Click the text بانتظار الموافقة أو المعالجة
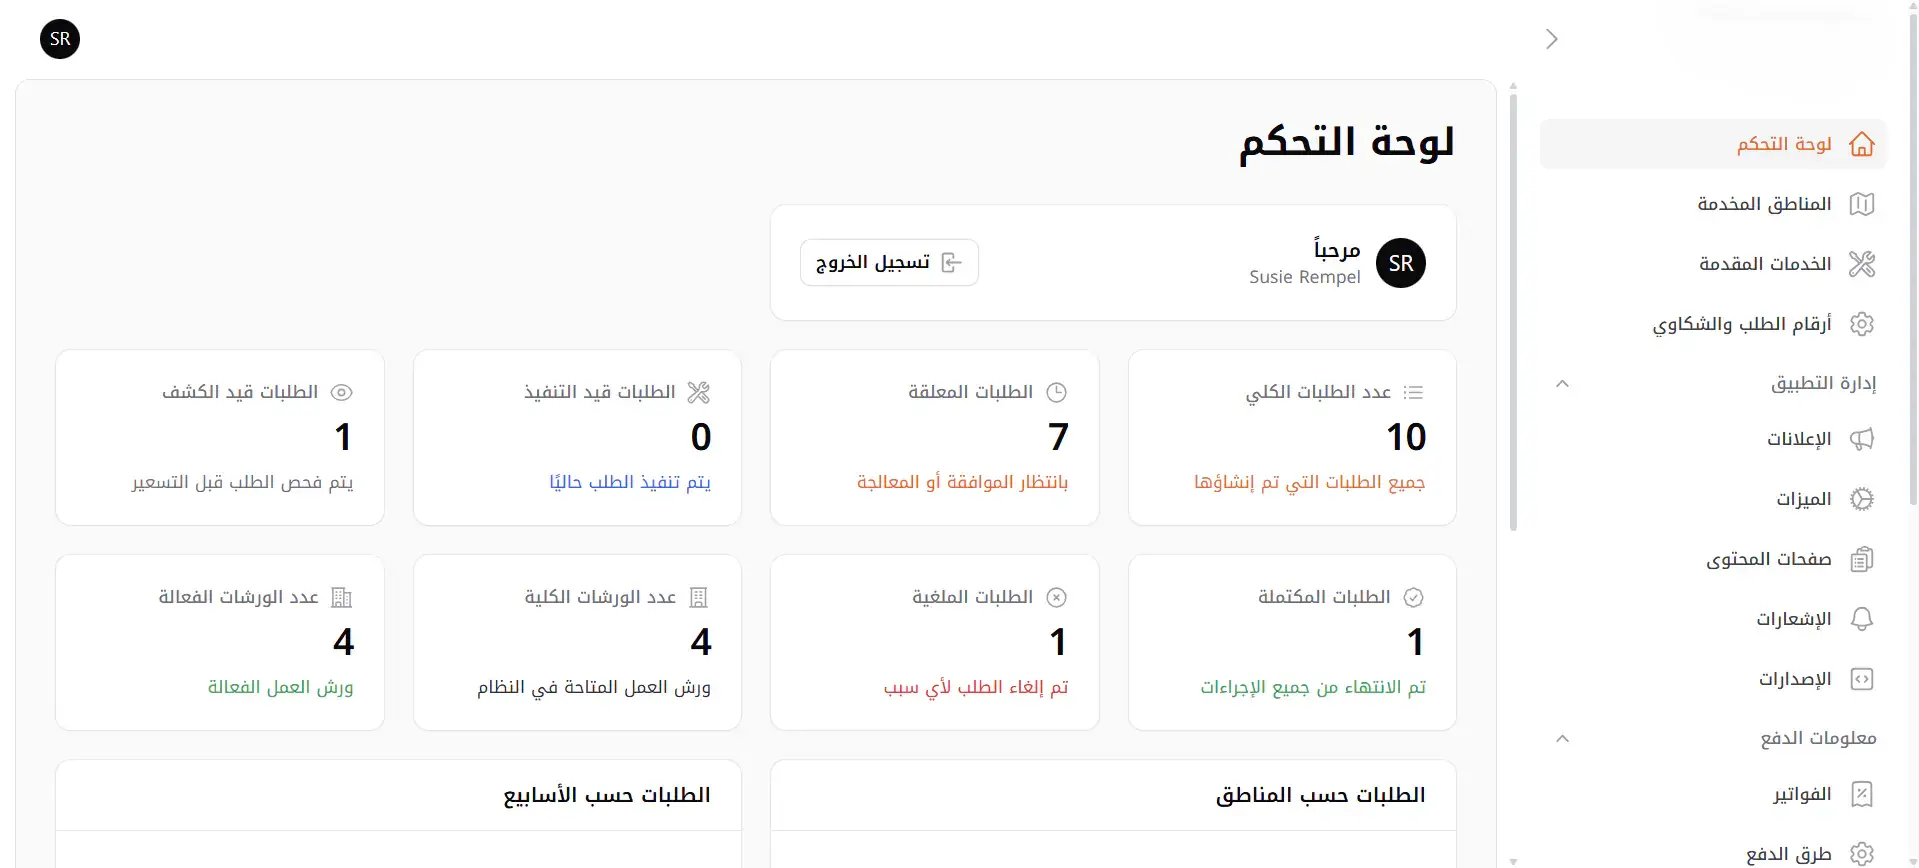Screen dimensions: 1919x868 (963, 482)
